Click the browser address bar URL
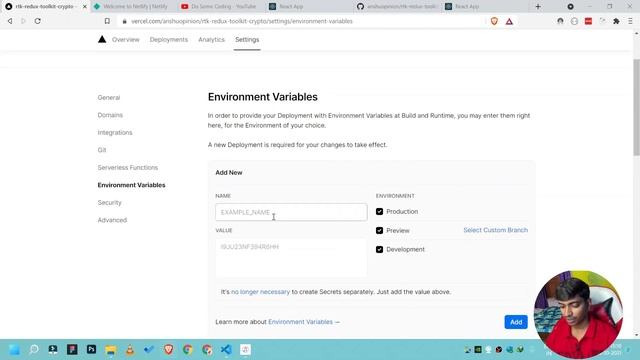The image size is (640, 360). click(x=242, y=21)
